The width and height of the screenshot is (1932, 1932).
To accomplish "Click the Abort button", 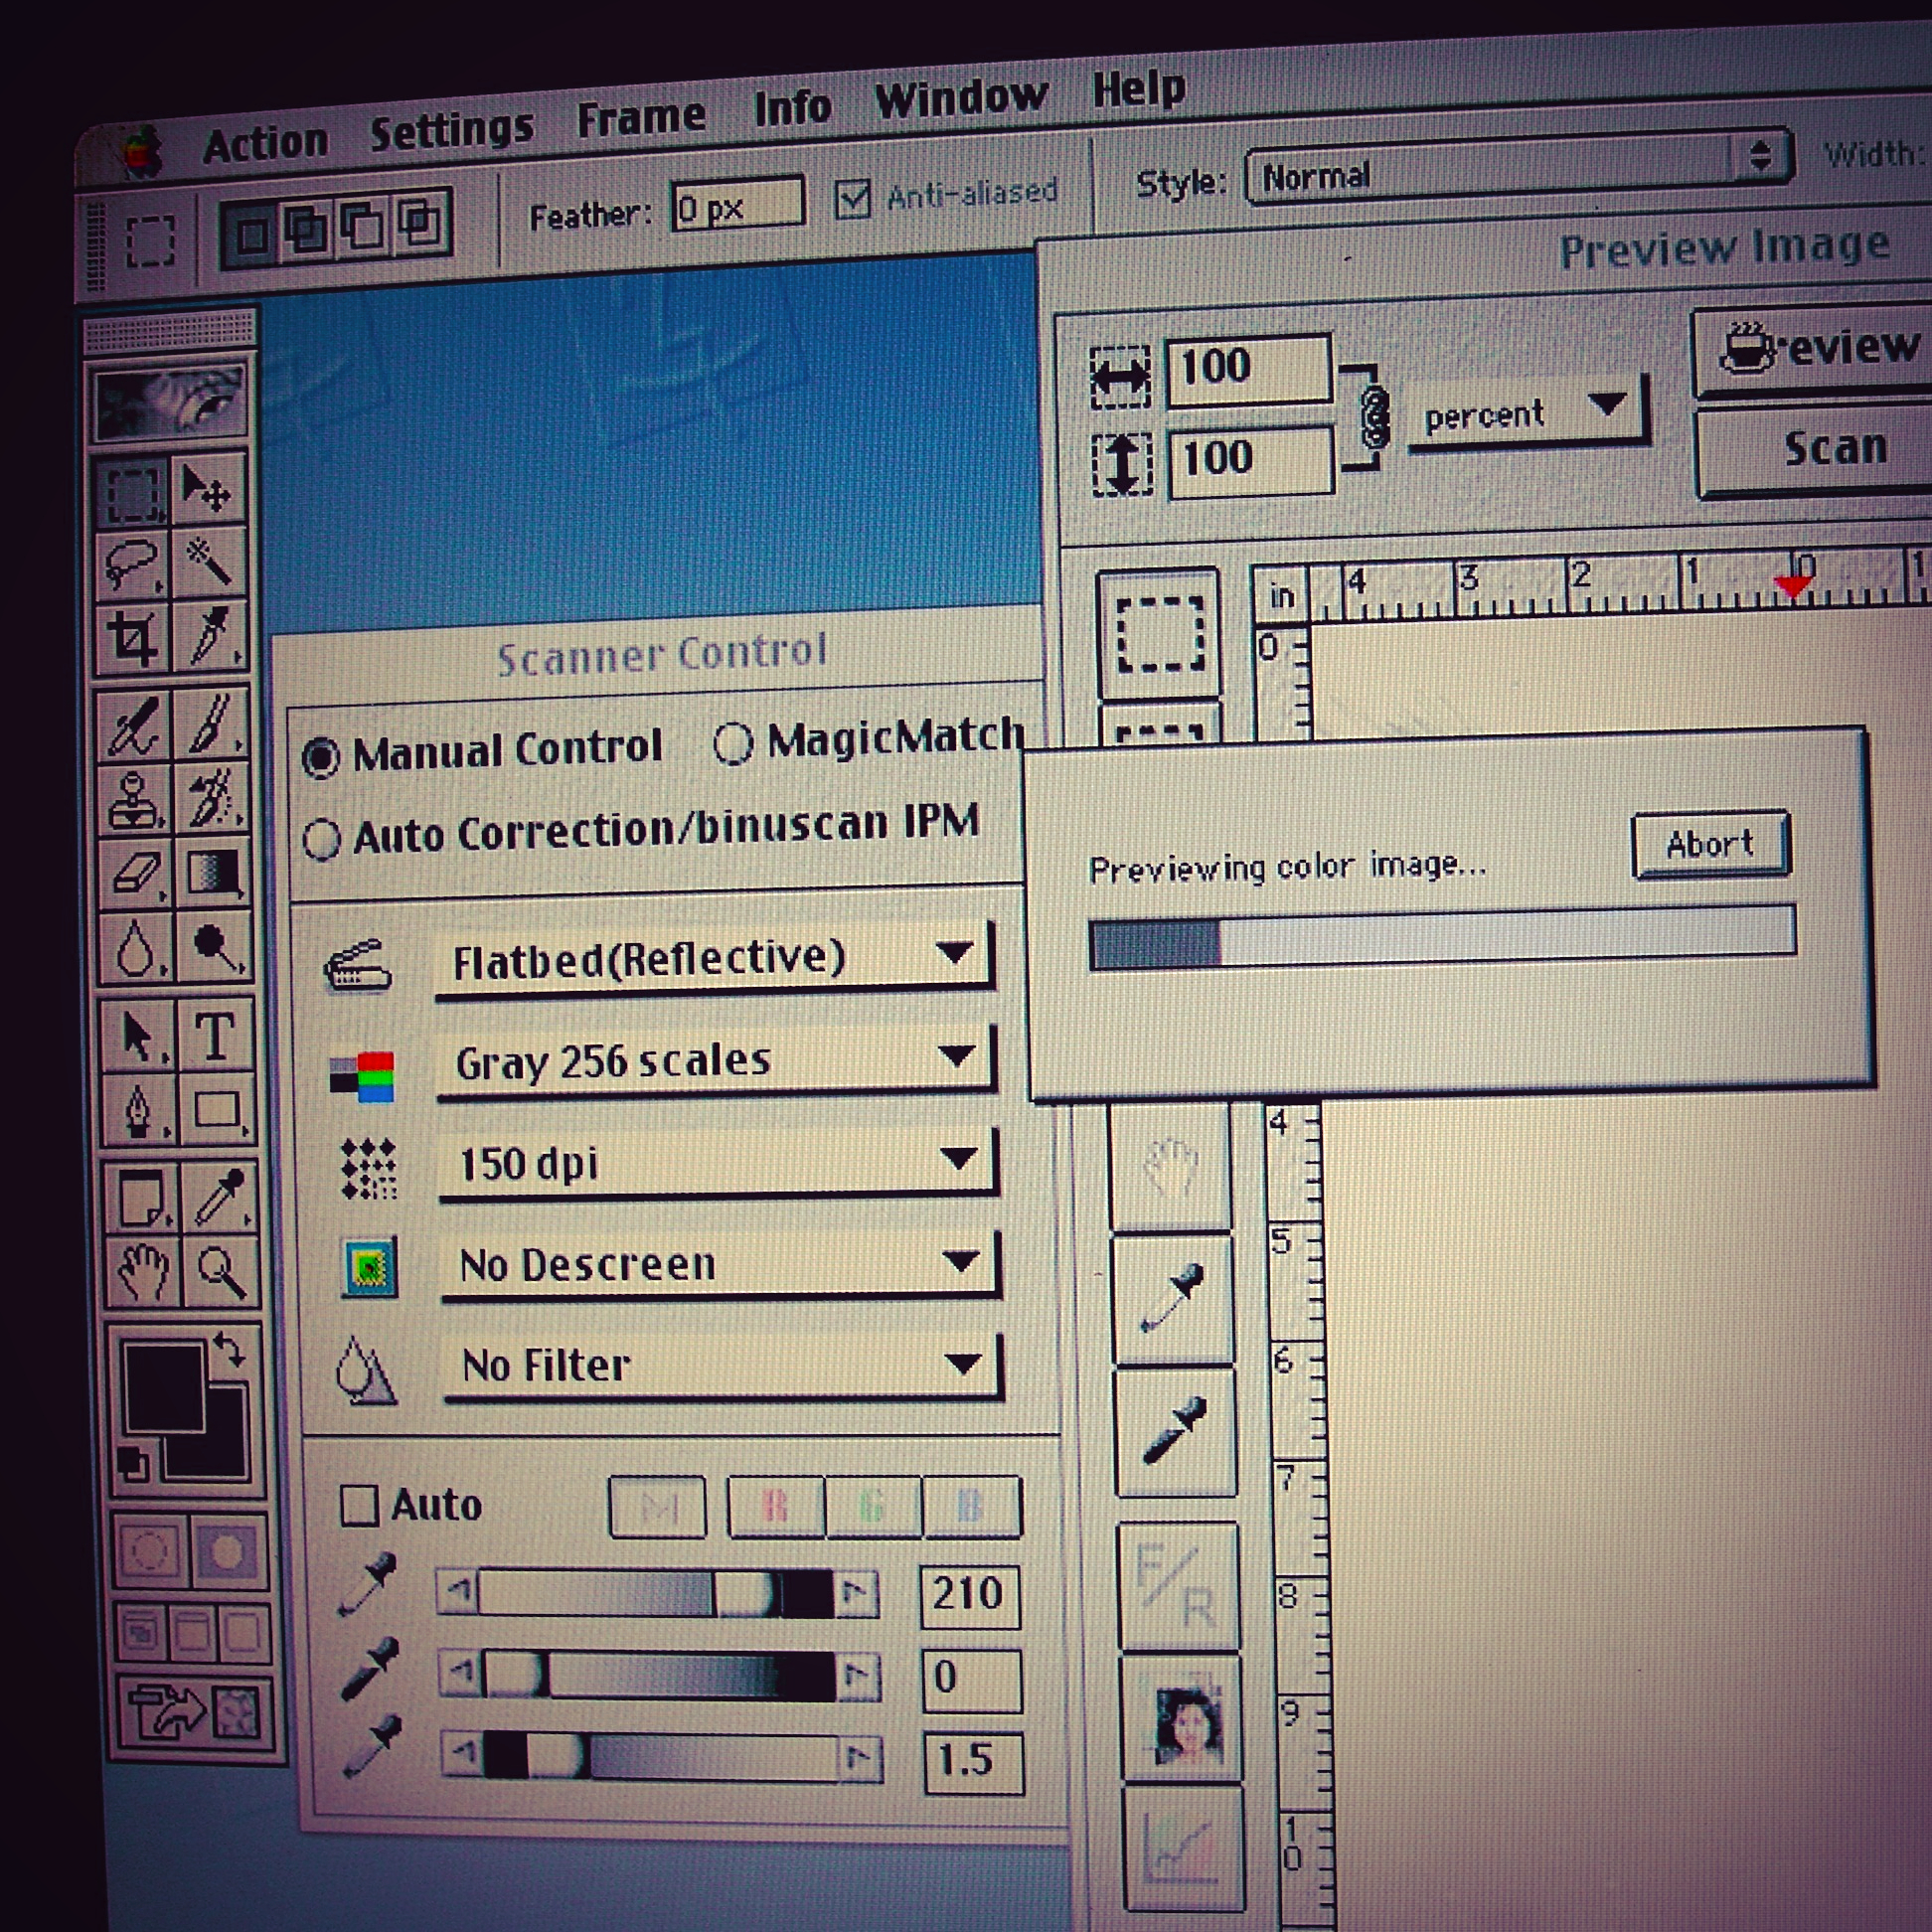I will coord(1710,844).
